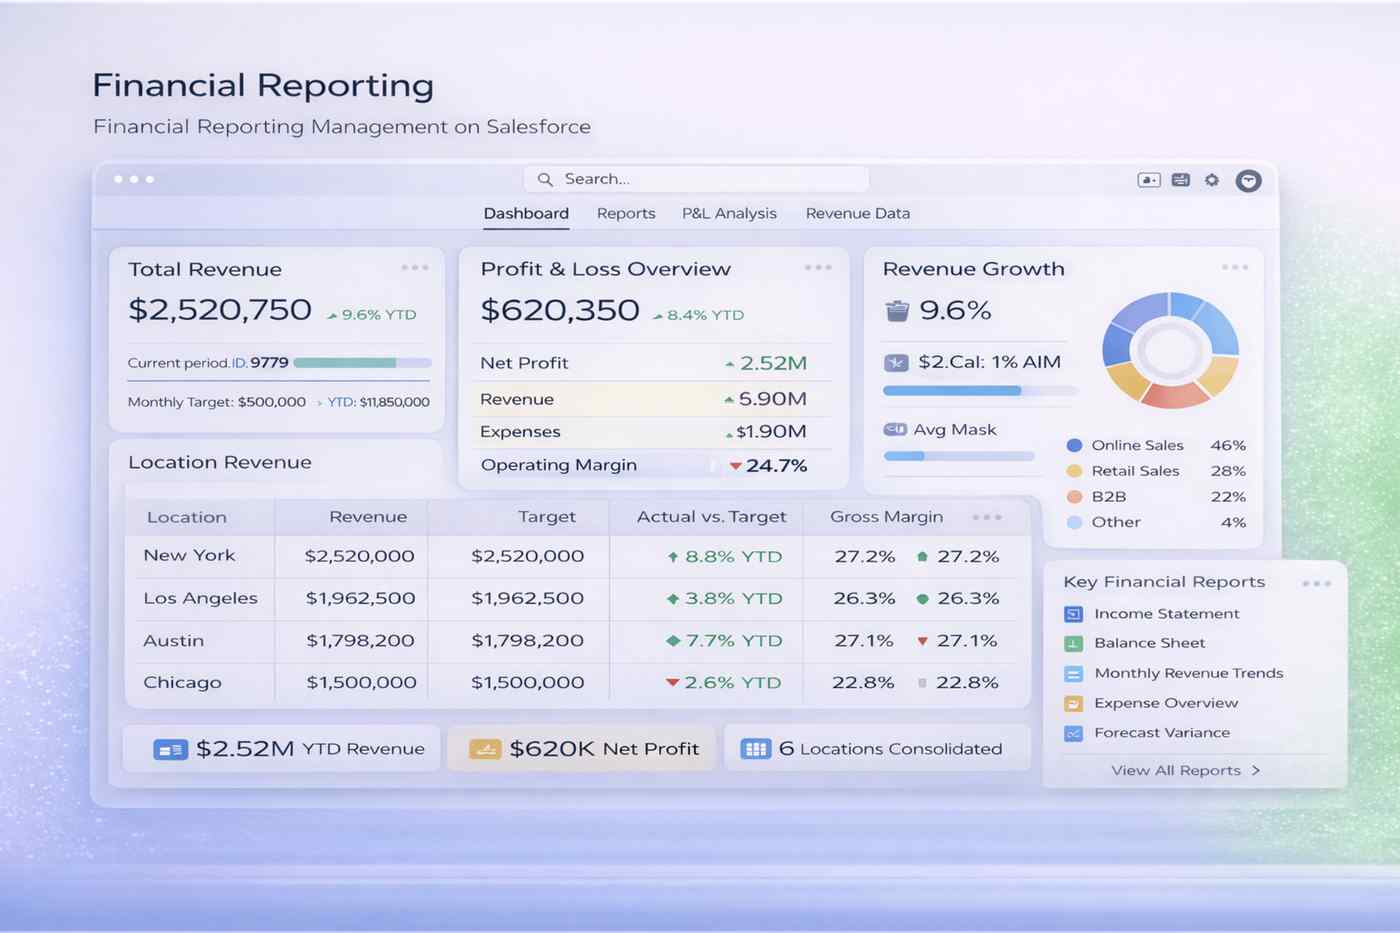Click inside the Search field
Image resolution: width=1400 pixels, height=933 pixels.
pyautogui.click(x=697, y=179)
